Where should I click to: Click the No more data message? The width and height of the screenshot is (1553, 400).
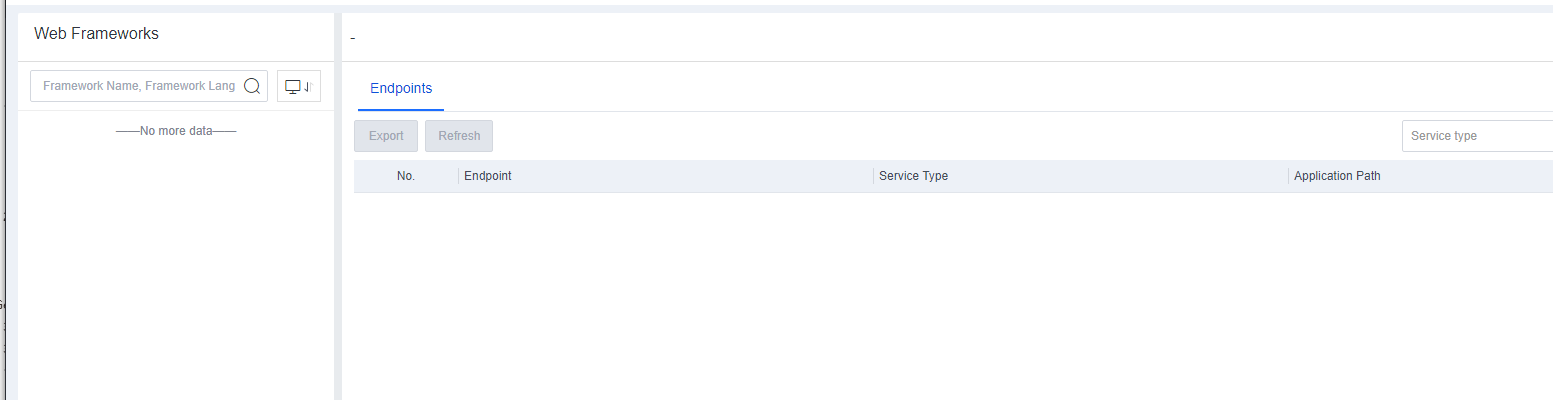click(176, 131)
